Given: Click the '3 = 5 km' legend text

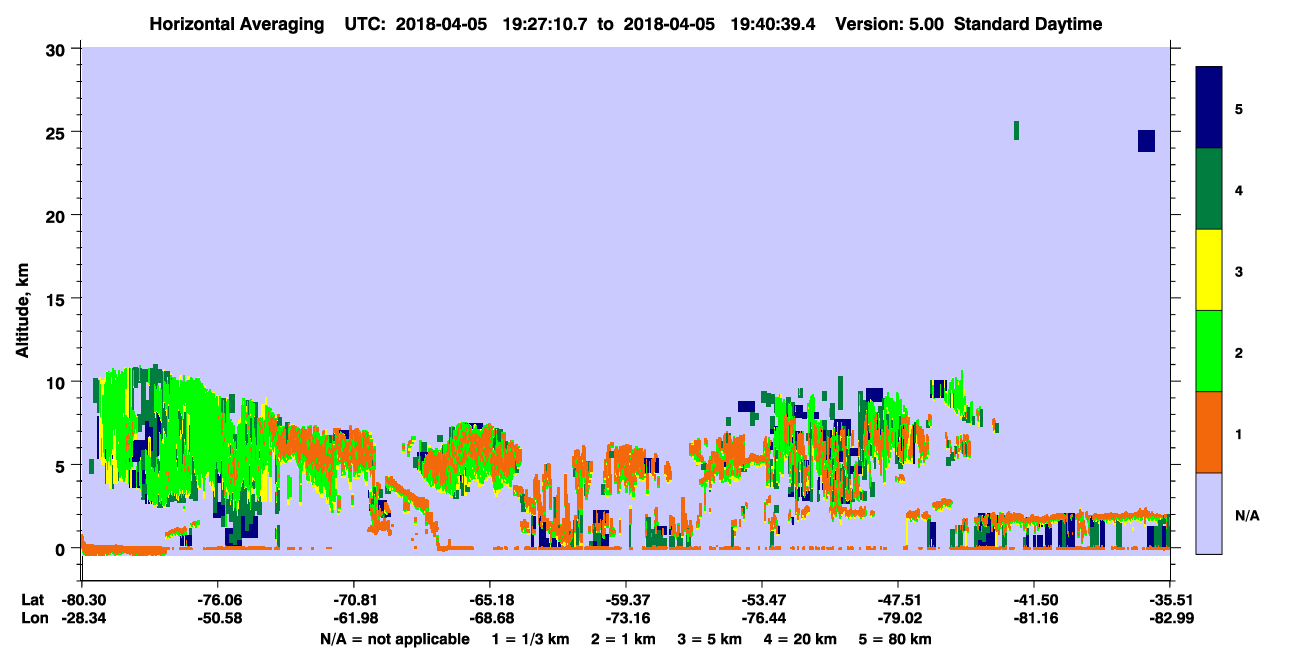Looking at the screenshot, I should point(709,639).
